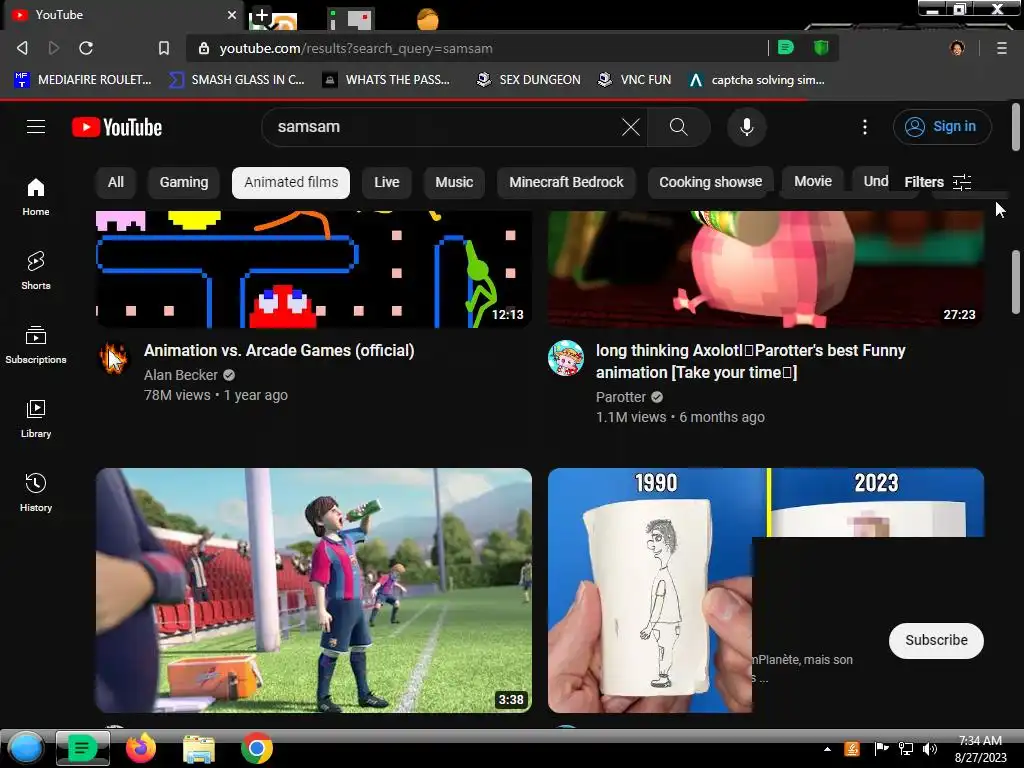Click the green chat extension icon
1024x768 pixels.
coord(786,48)
